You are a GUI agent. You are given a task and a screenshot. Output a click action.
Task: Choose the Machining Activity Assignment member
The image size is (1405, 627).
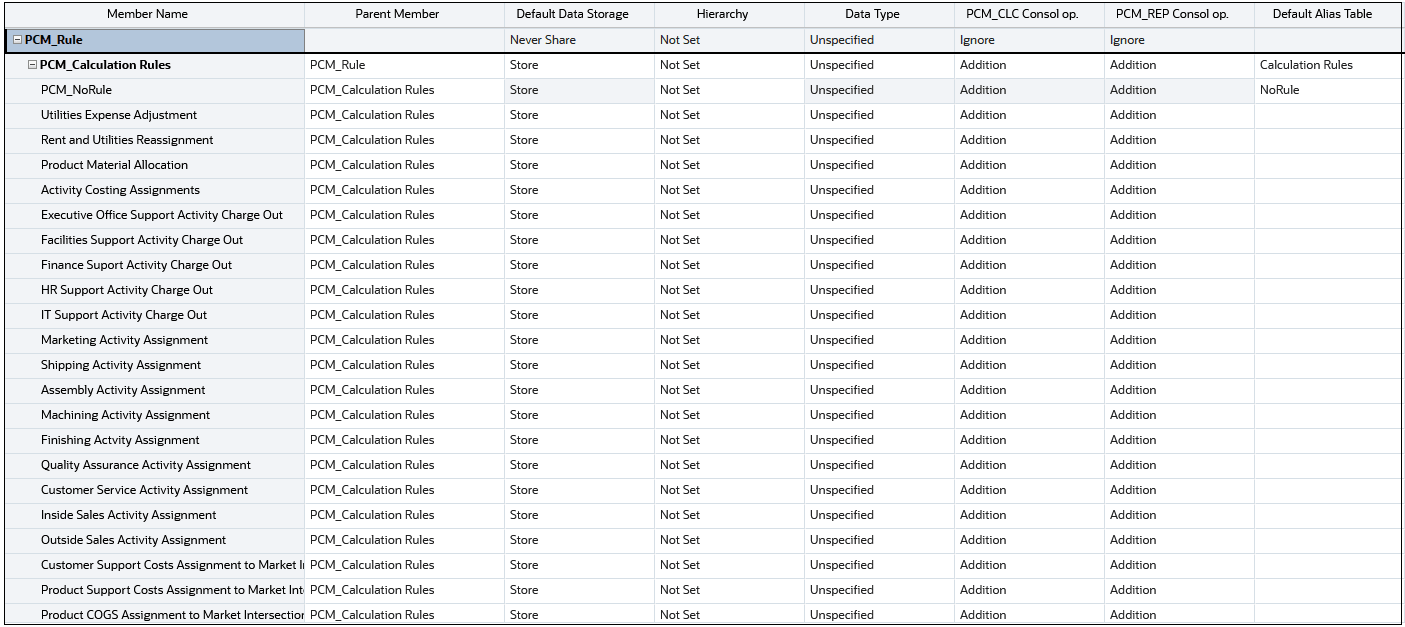click(x=125, y=415)
